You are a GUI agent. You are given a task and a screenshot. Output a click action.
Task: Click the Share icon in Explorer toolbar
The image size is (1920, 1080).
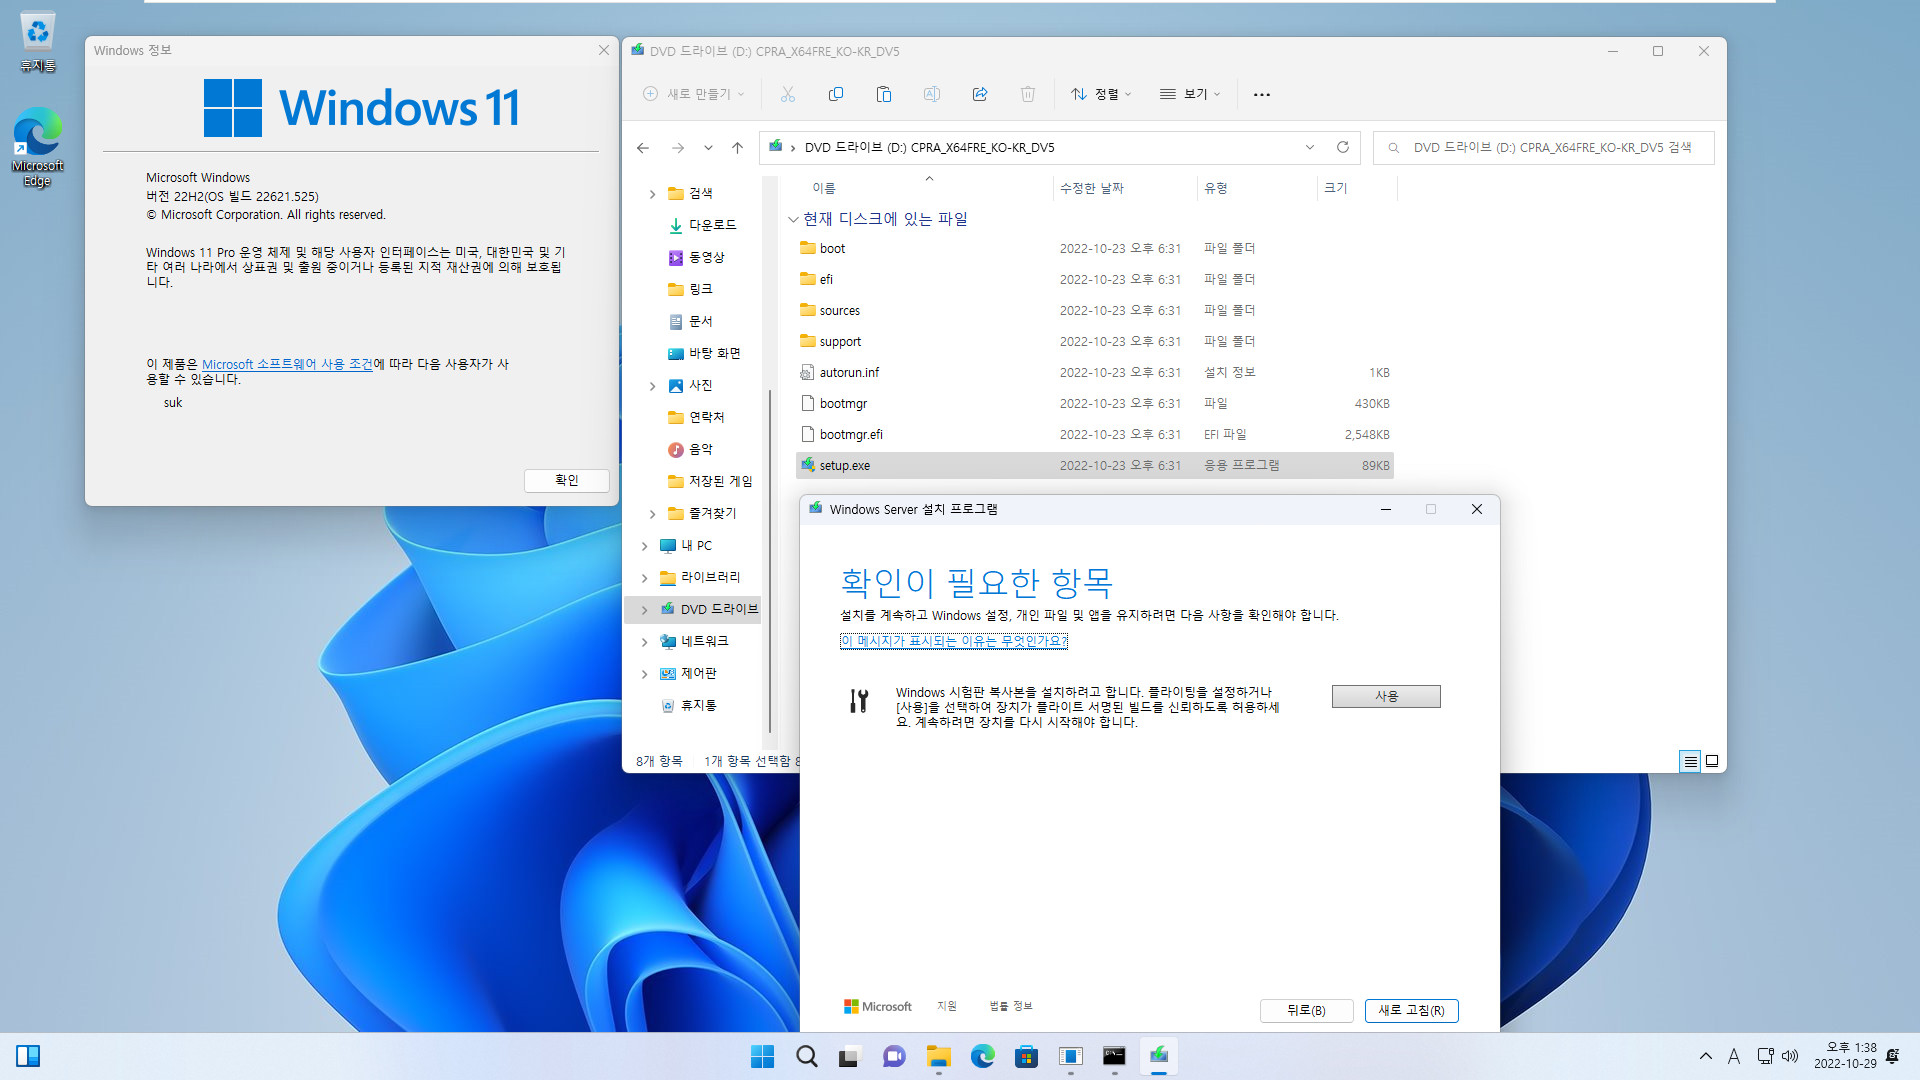(980, 94)
